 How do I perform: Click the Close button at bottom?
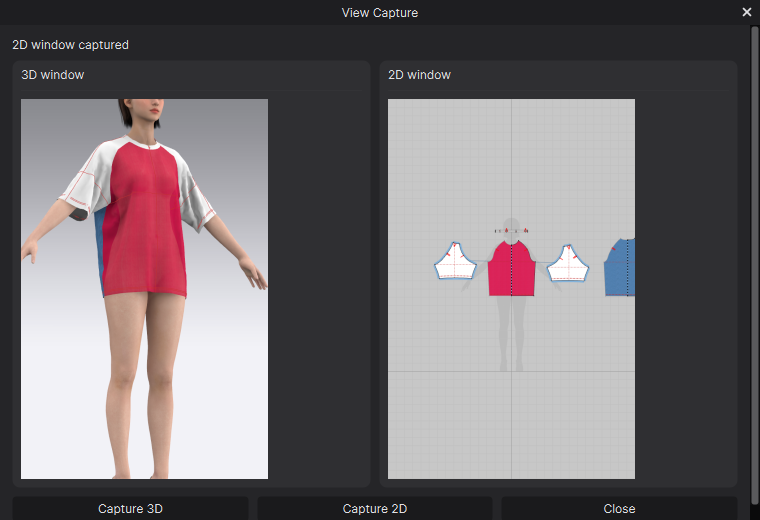[x=619, y=508]
